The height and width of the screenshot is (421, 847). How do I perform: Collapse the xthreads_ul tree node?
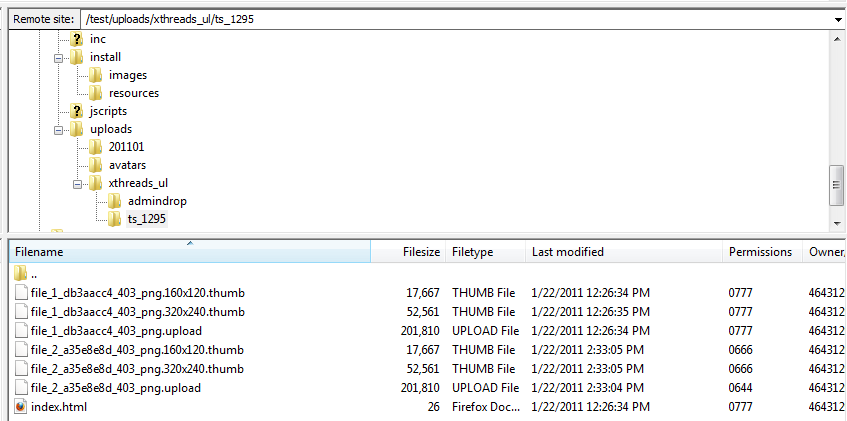point(78,183)
